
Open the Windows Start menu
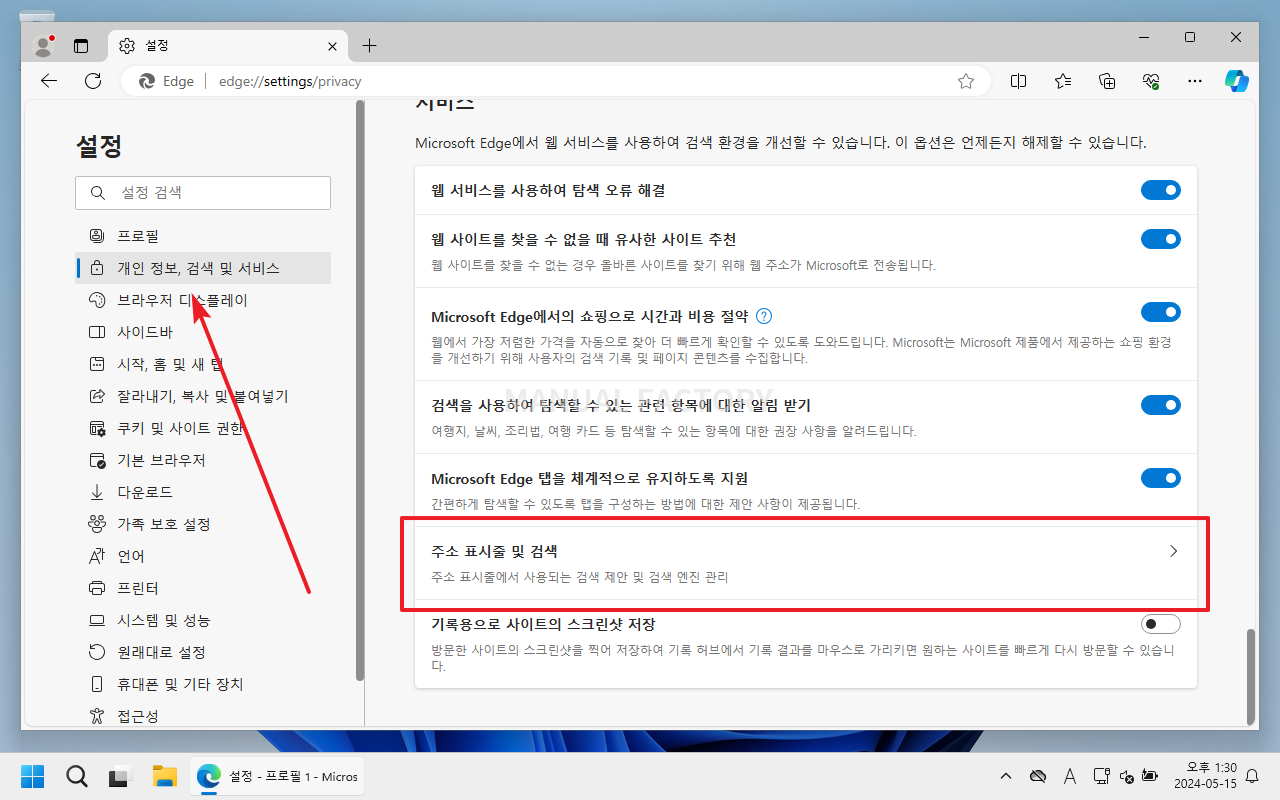tap(33, 776)
